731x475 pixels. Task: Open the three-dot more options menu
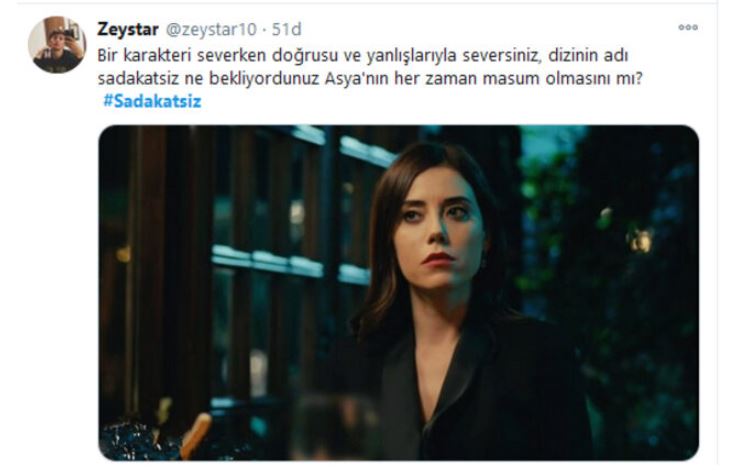[688, 28]
